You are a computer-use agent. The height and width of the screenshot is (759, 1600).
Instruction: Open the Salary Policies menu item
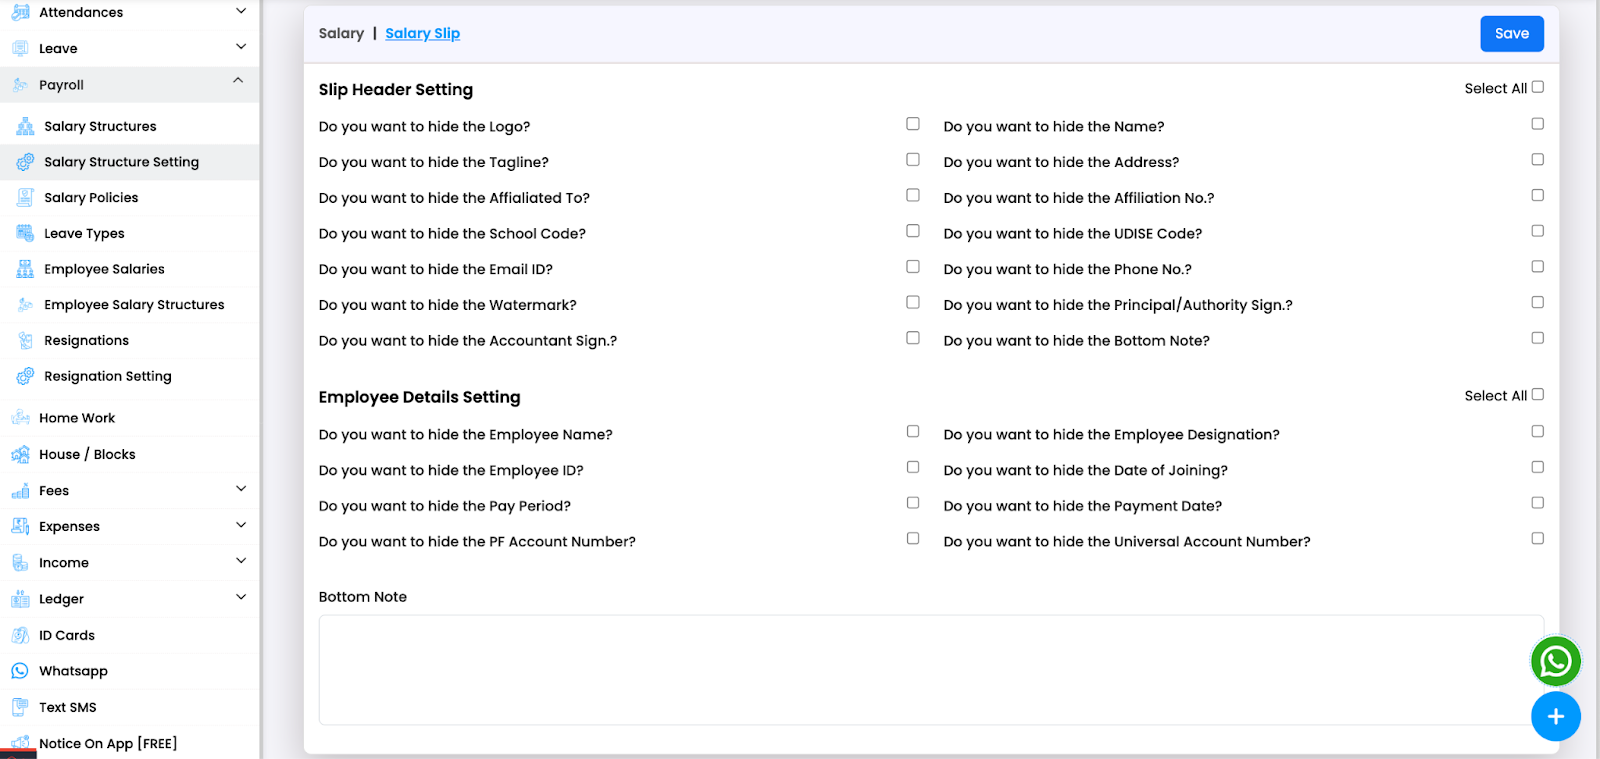coord(91,198)
